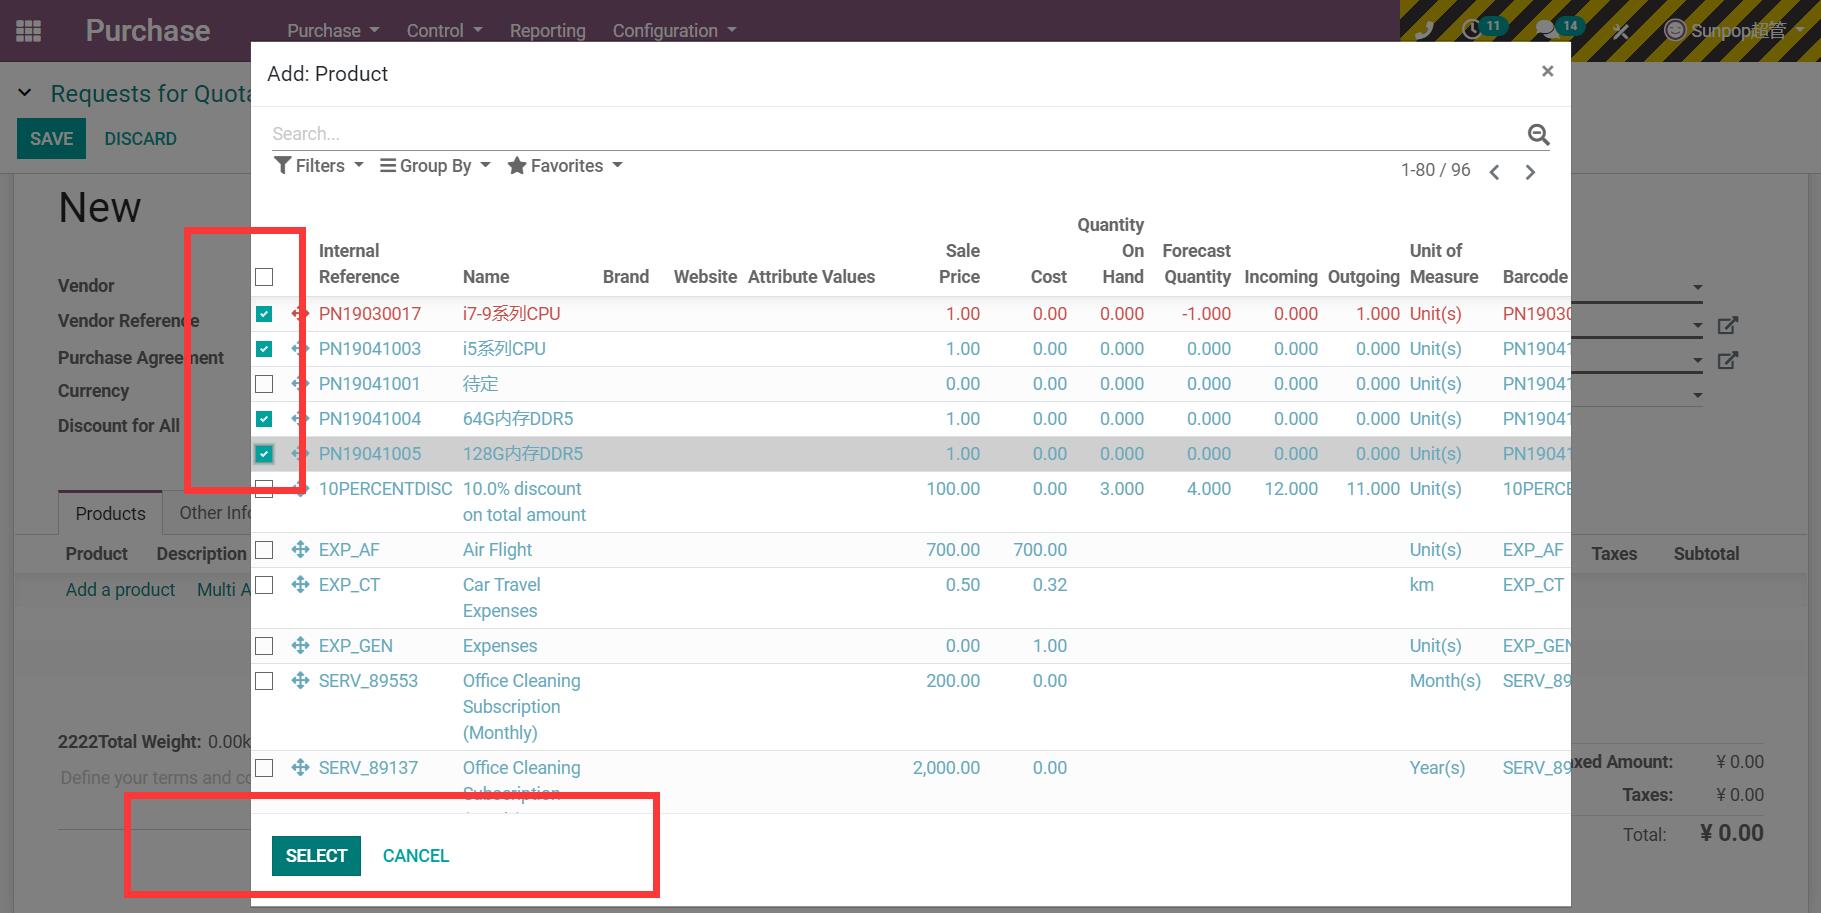Open the Purchase menu dropdown
The width and height of the screenshot is (1821, 913).
click(x=333, y=31)
